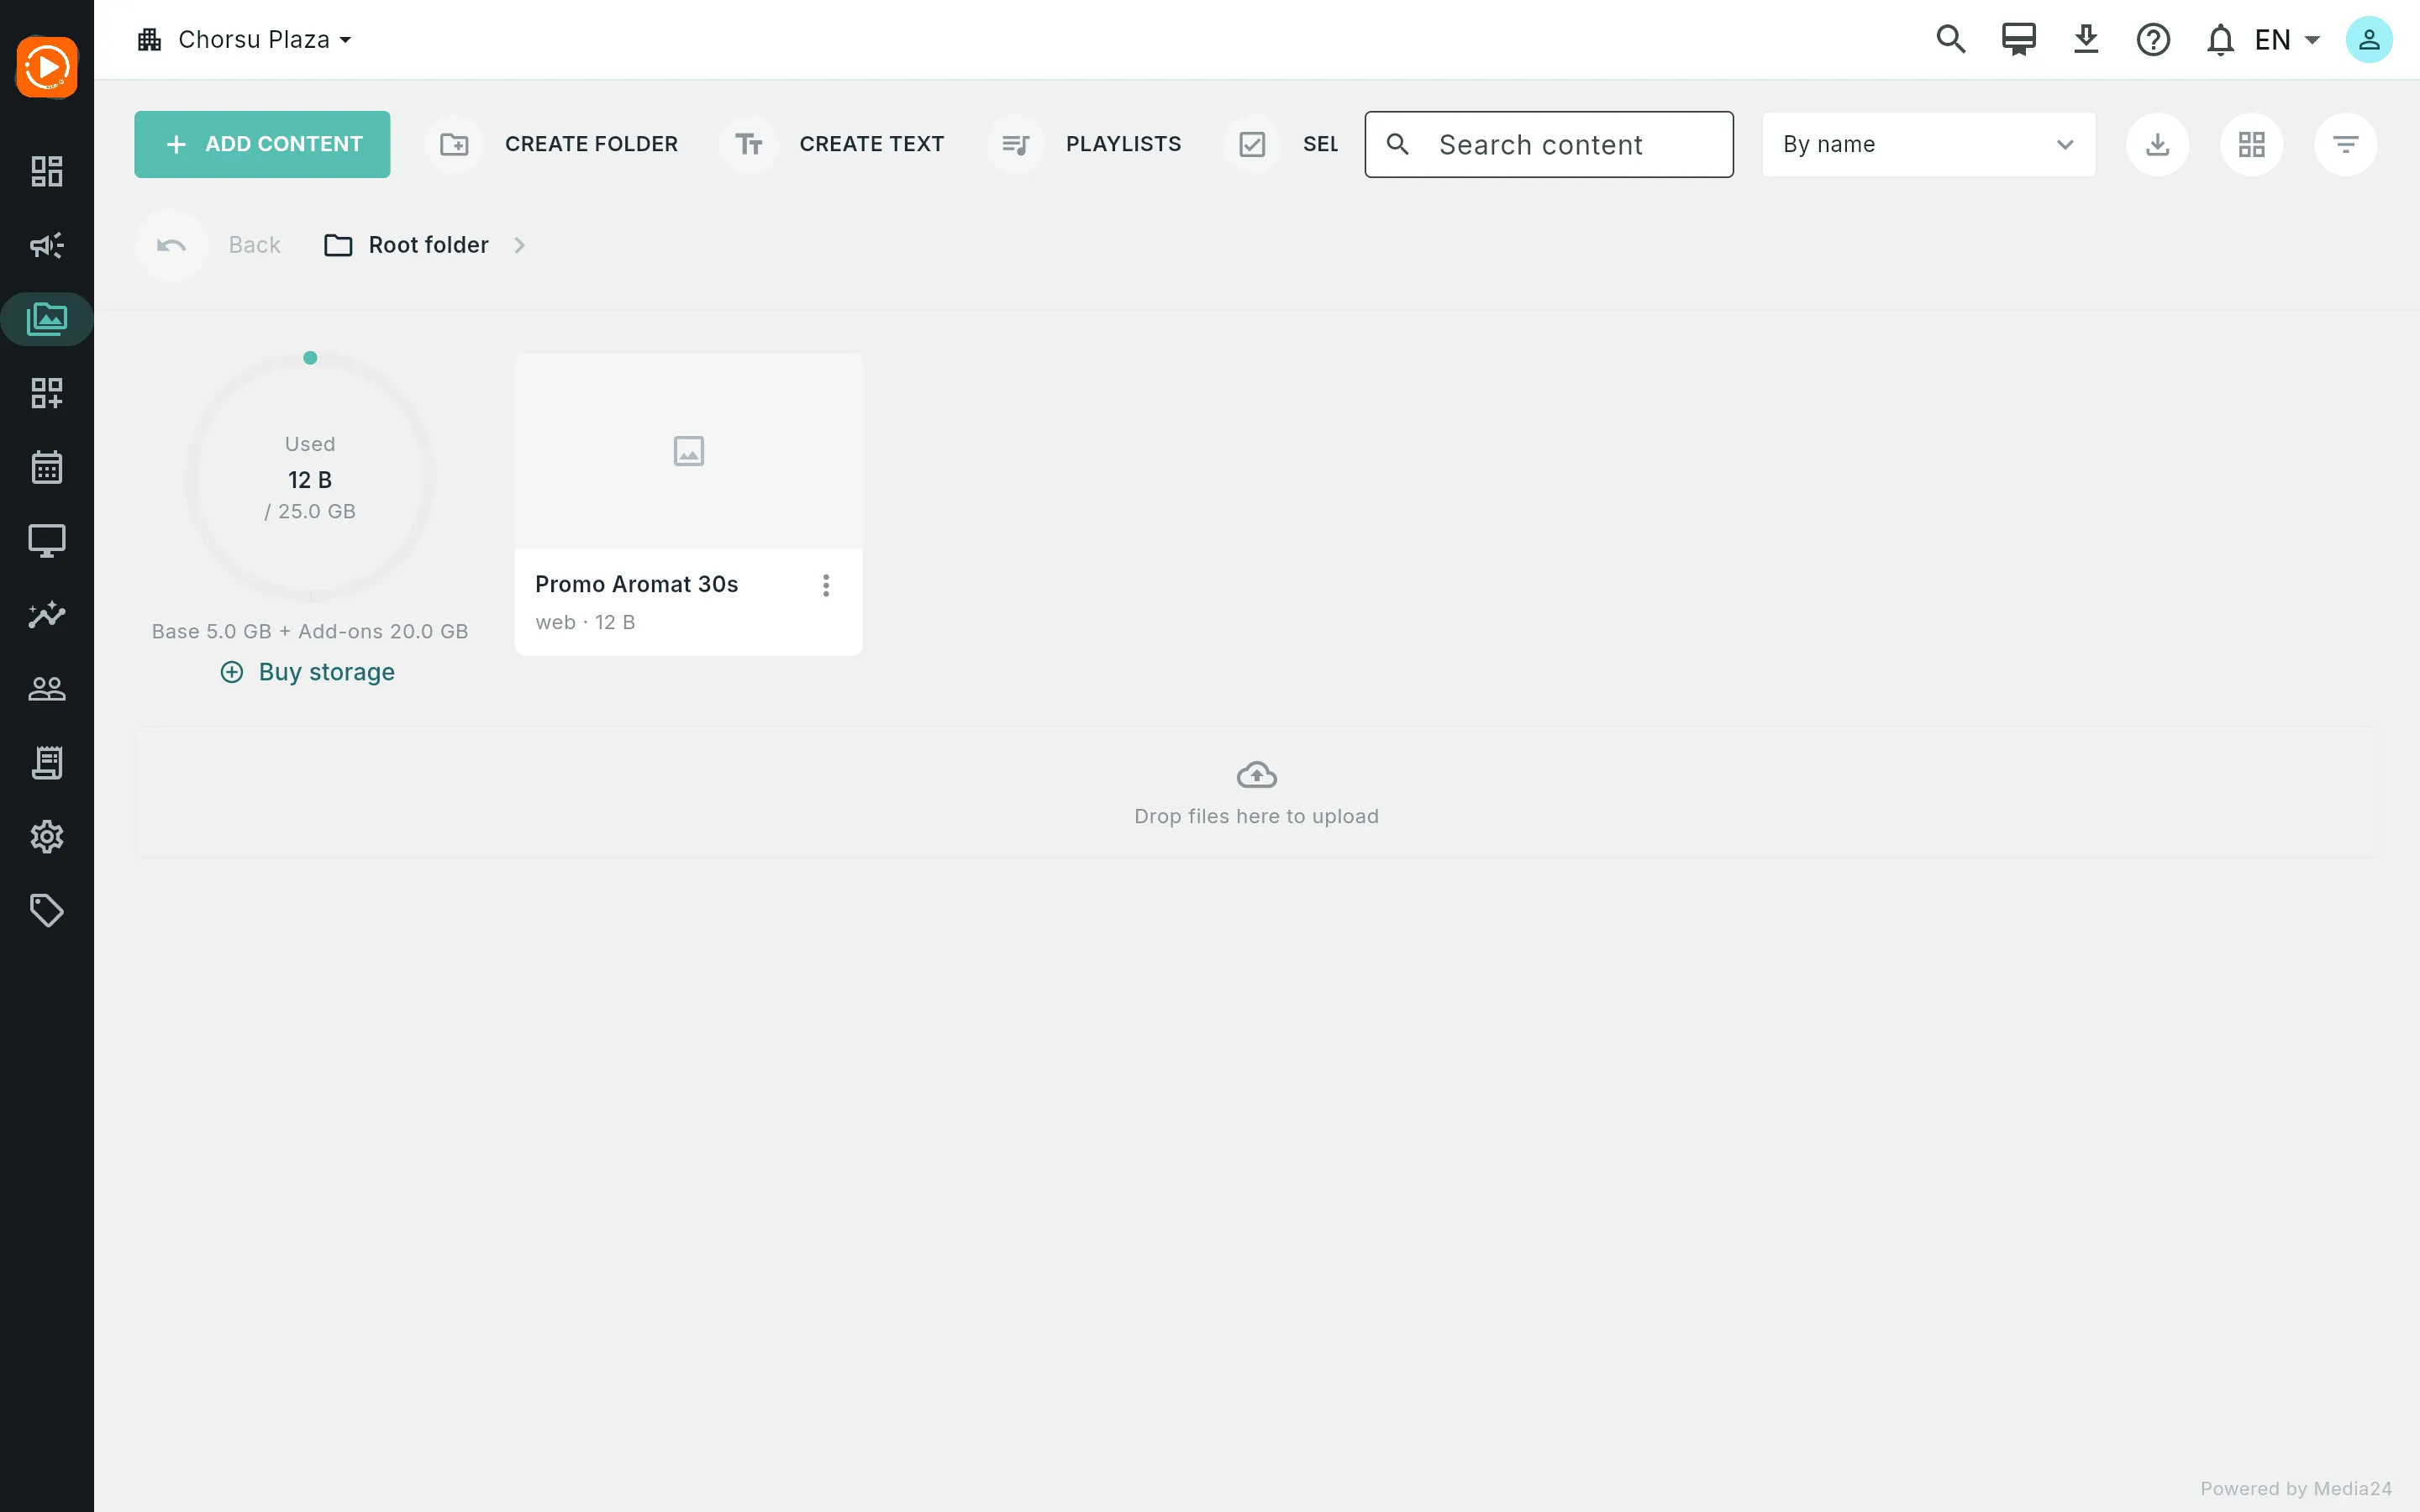
Task: Click the orange Media24 logo icon
Action: point(47,67)
